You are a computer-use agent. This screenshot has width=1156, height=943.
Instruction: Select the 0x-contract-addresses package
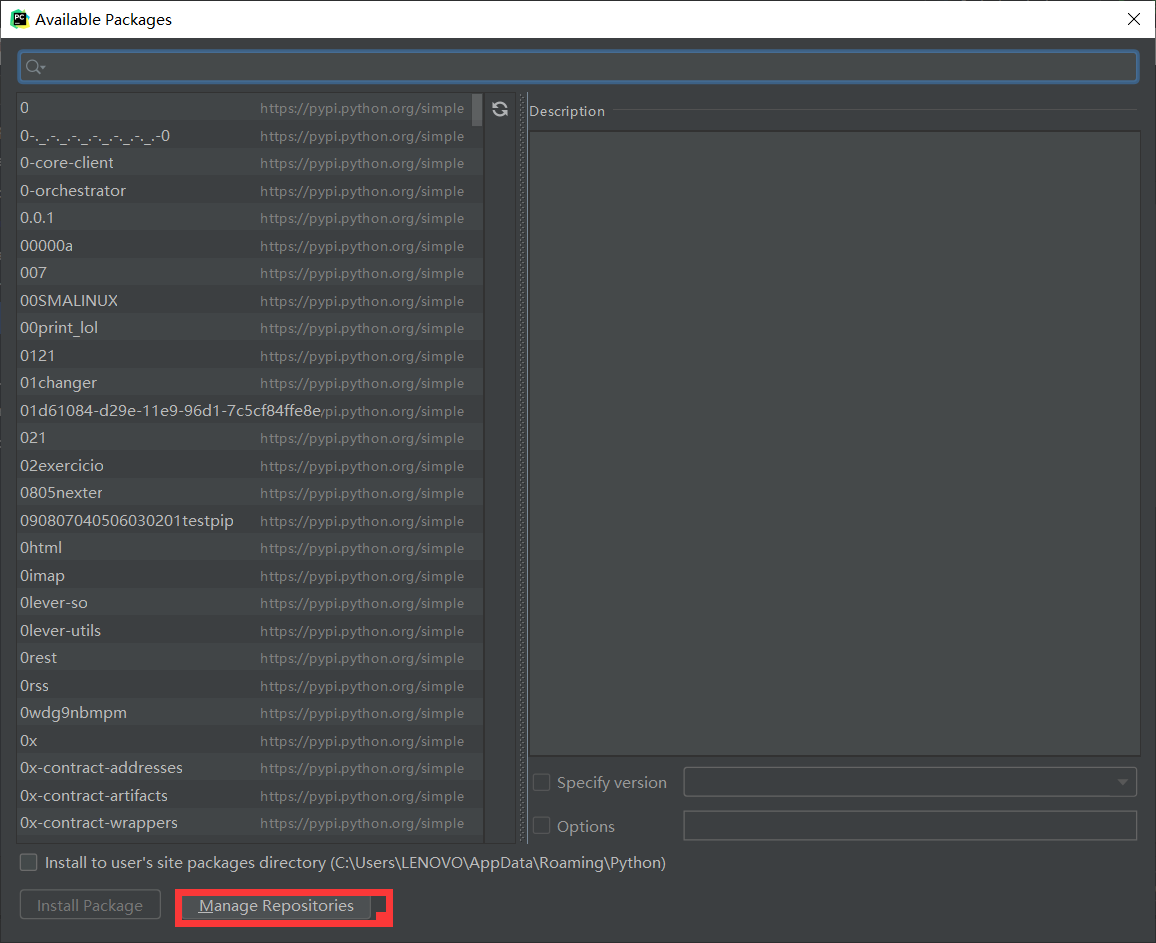tap(250, 768)
